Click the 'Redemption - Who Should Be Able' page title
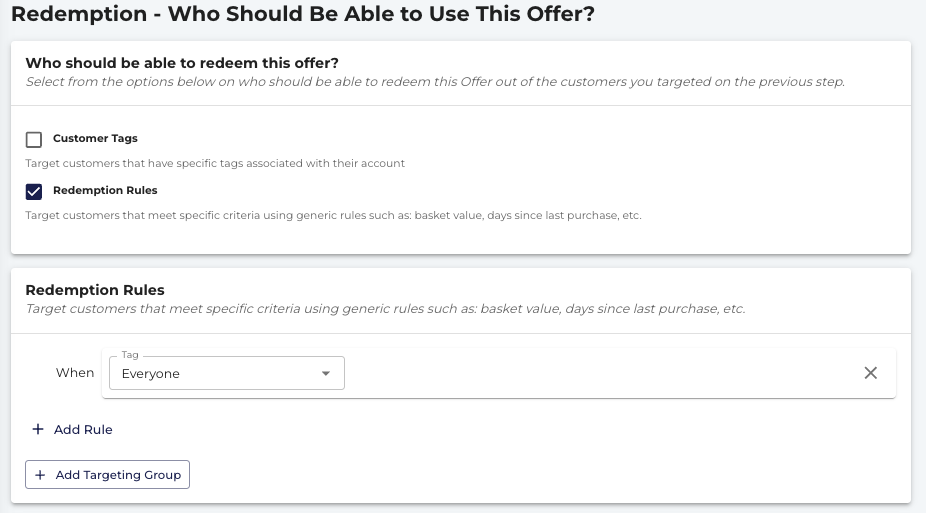The width and height of the screenshot is (926, 513). 303,14
